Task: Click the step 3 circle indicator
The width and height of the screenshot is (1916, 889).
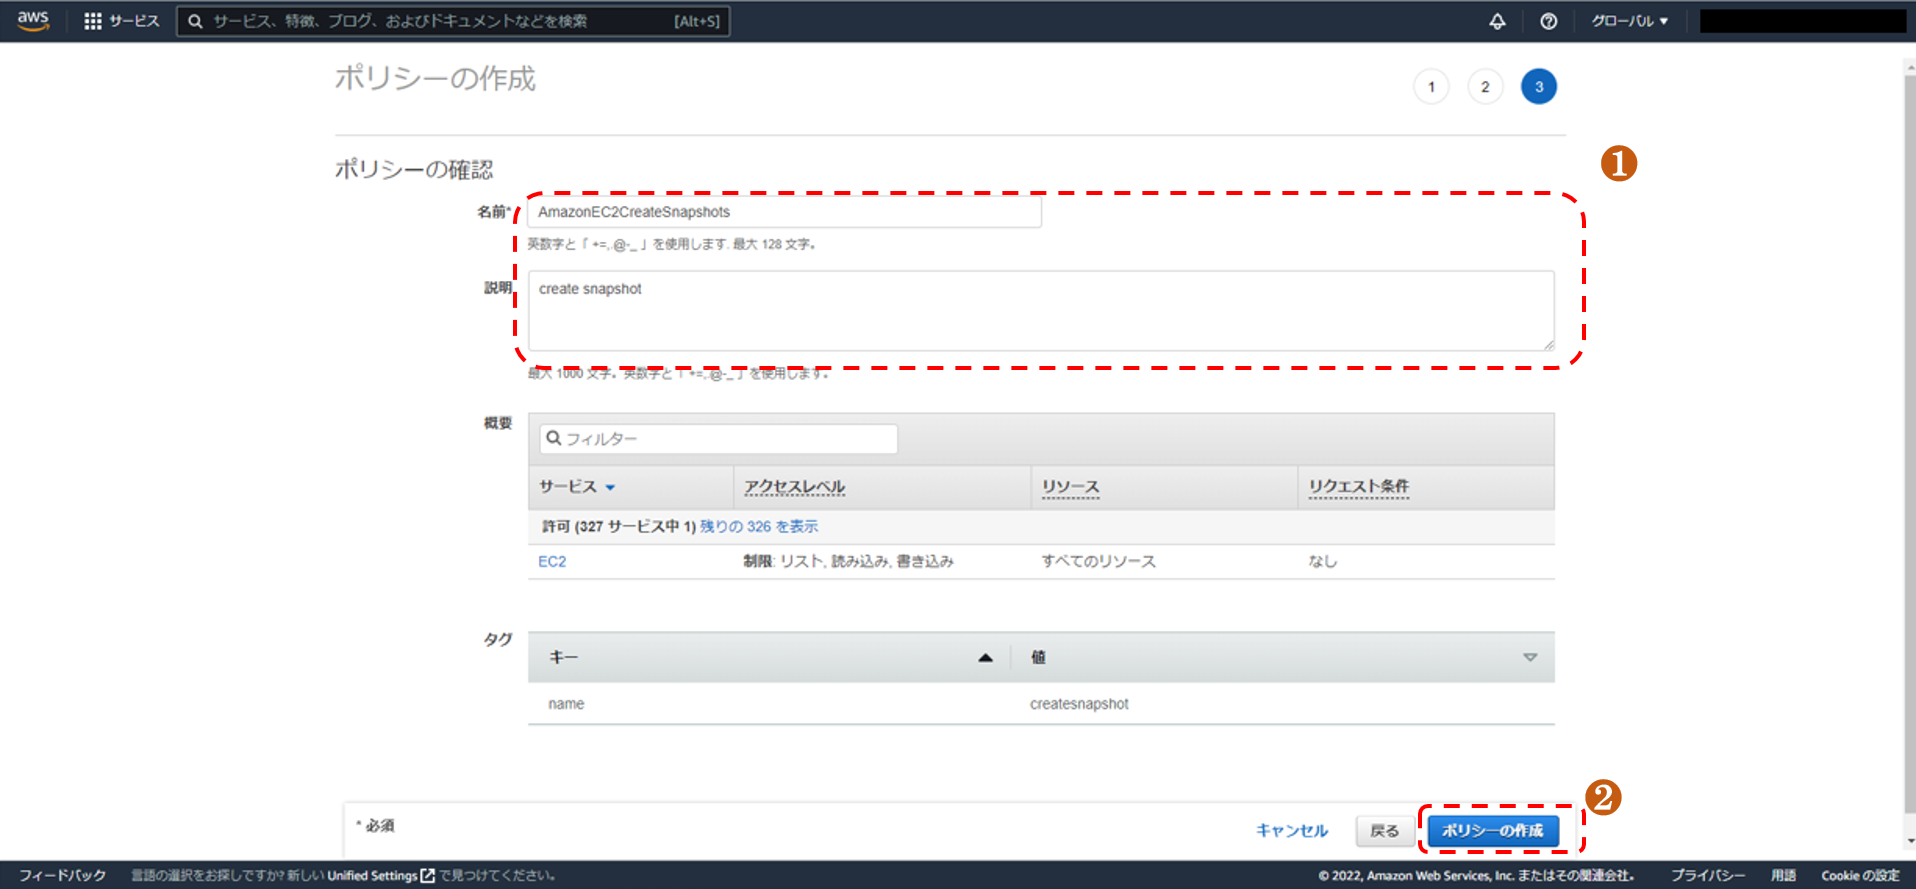Action: 1538,87
